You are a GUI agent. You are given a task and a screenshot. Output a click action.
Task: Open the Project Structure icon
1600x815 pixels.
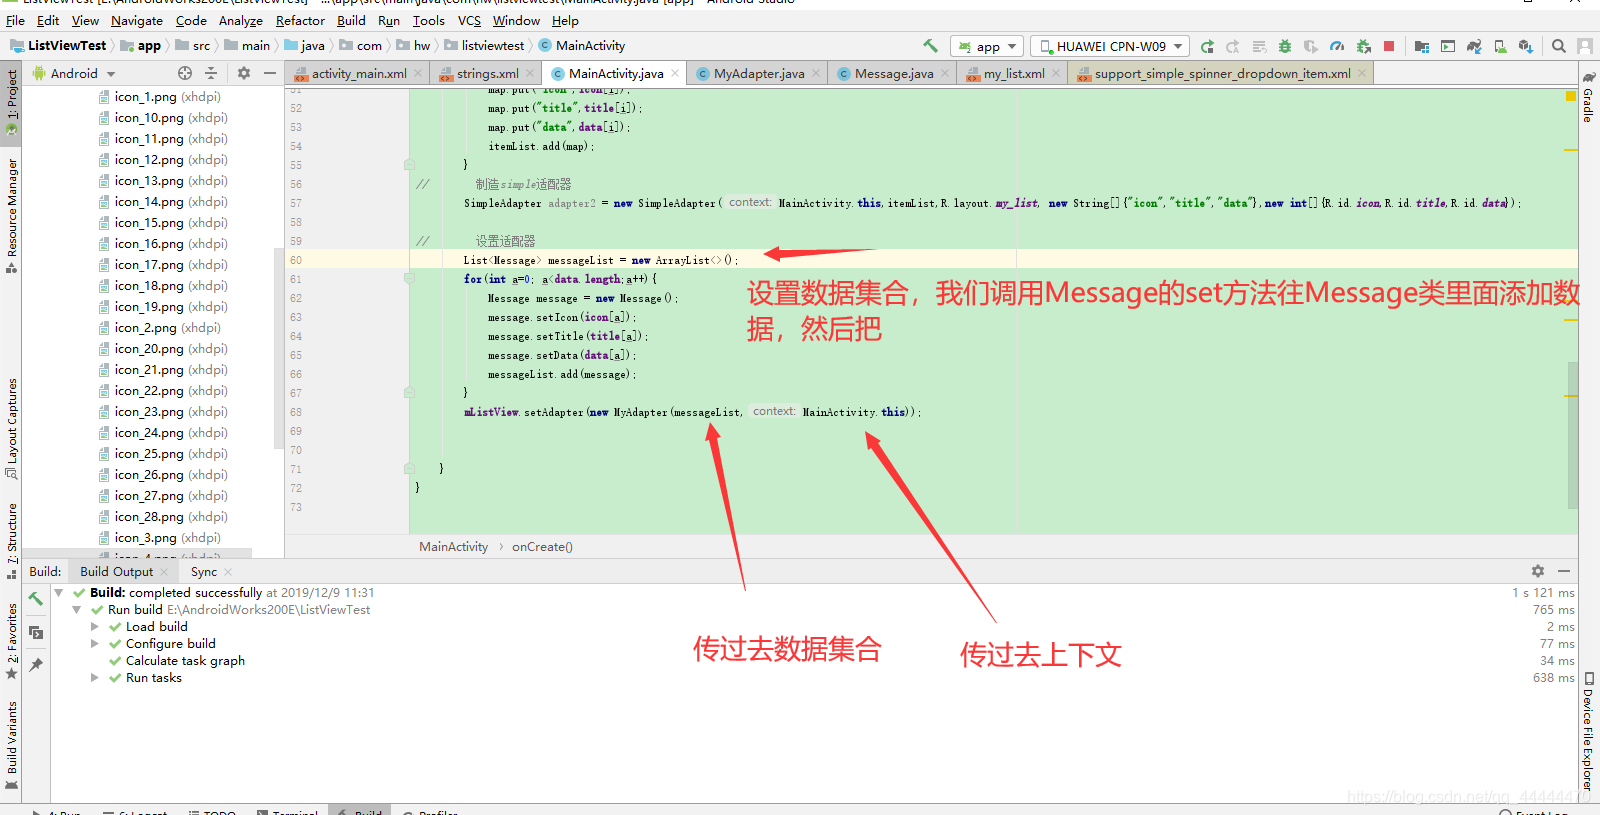click(x=1422, y=46)
